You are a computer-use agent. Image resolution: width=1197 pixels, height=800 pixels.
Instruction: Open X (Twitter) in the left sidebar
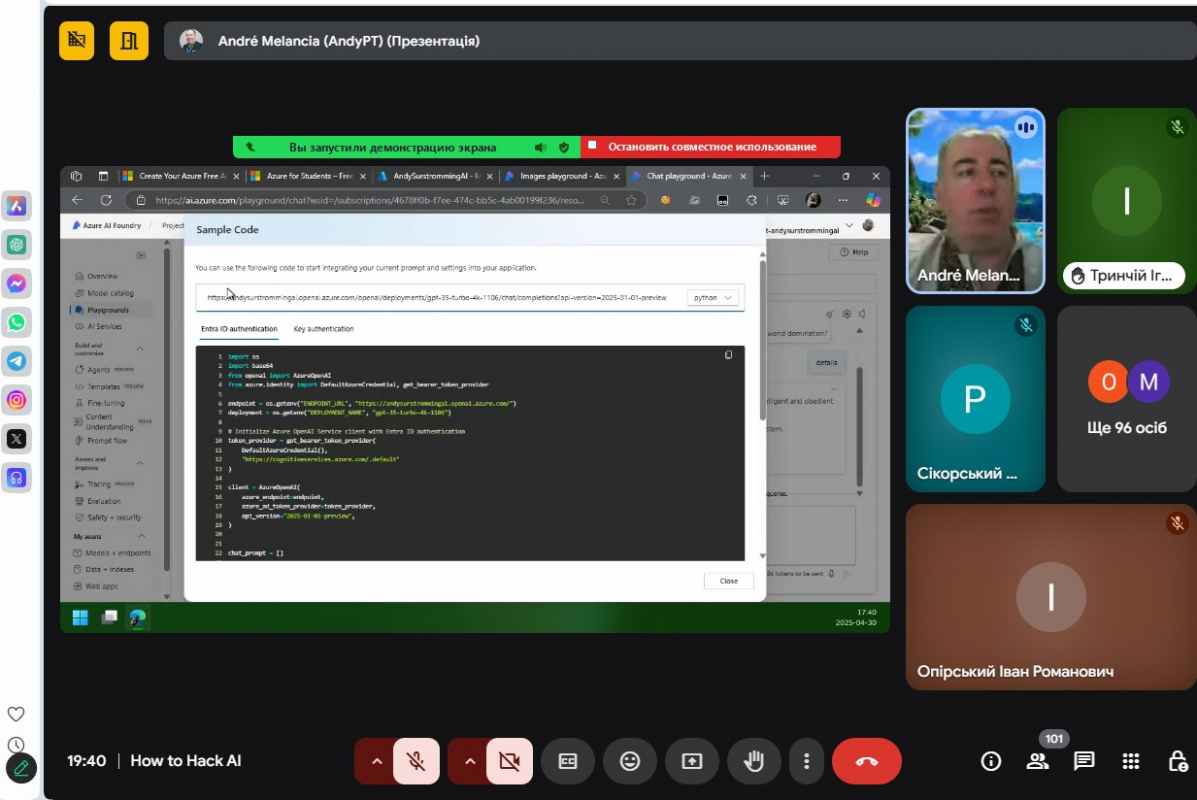coord(17,439)
